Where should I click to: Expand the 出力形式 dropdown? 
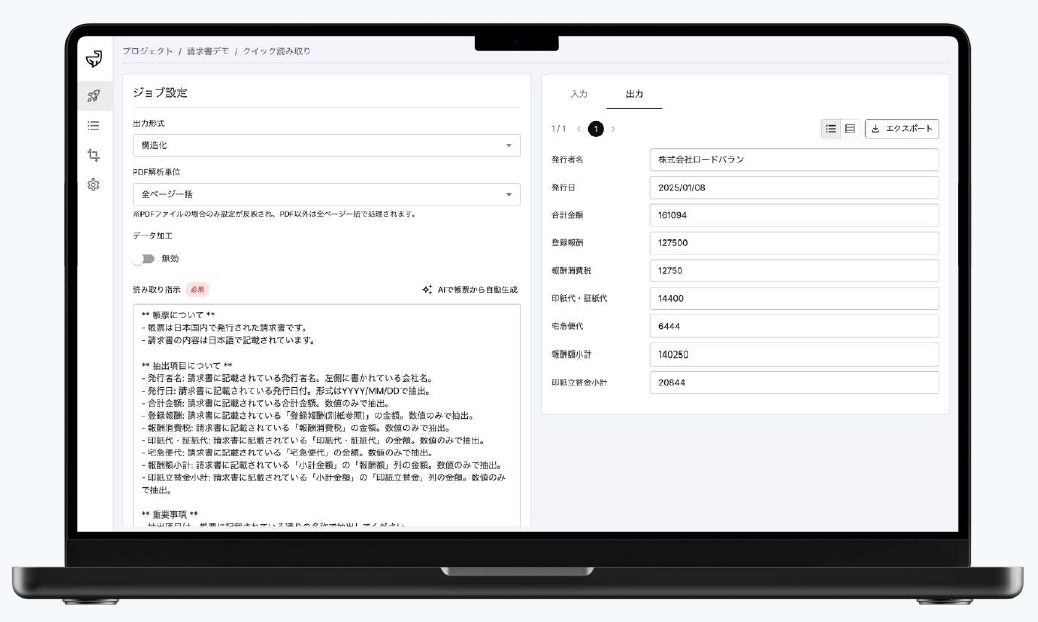point(326,146)
